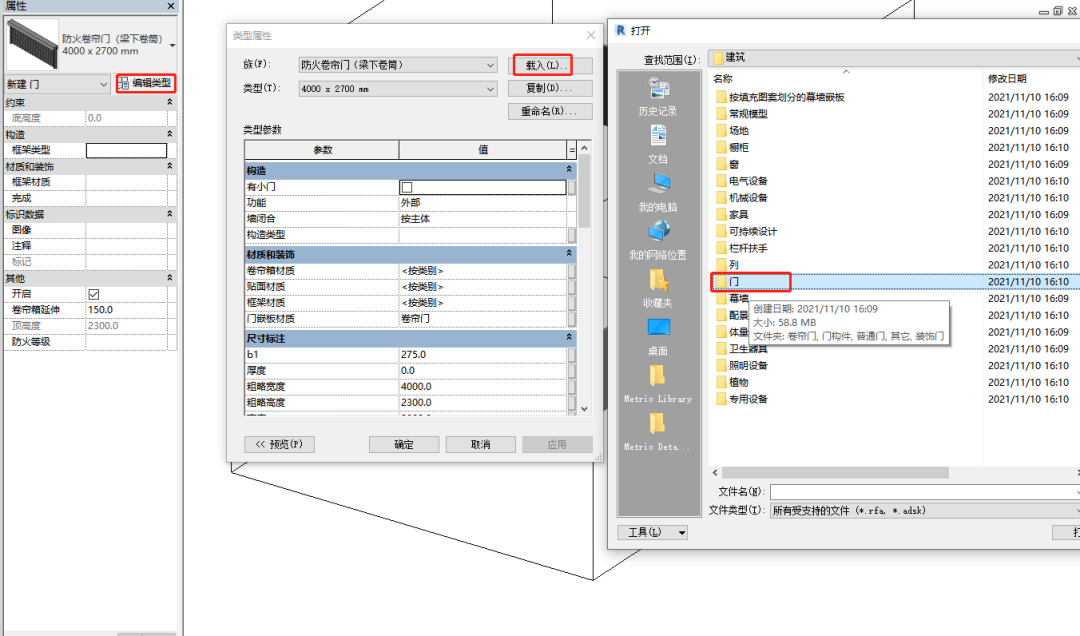Select the 专用设备 folder

coord(741,399)
